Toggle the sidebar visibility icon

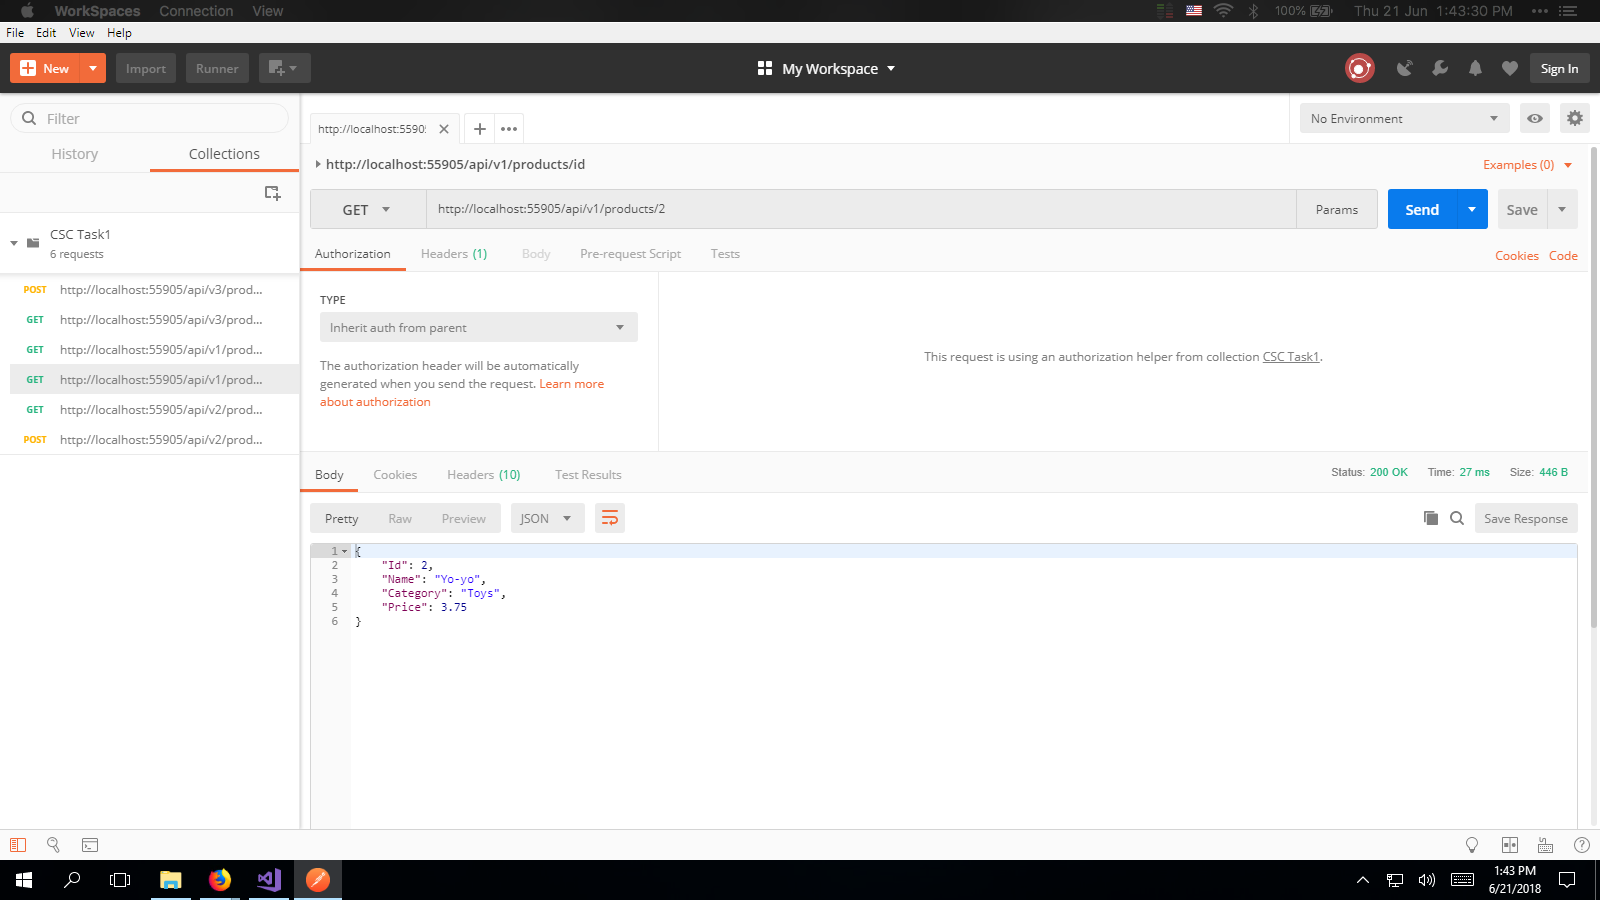[18, 845]
